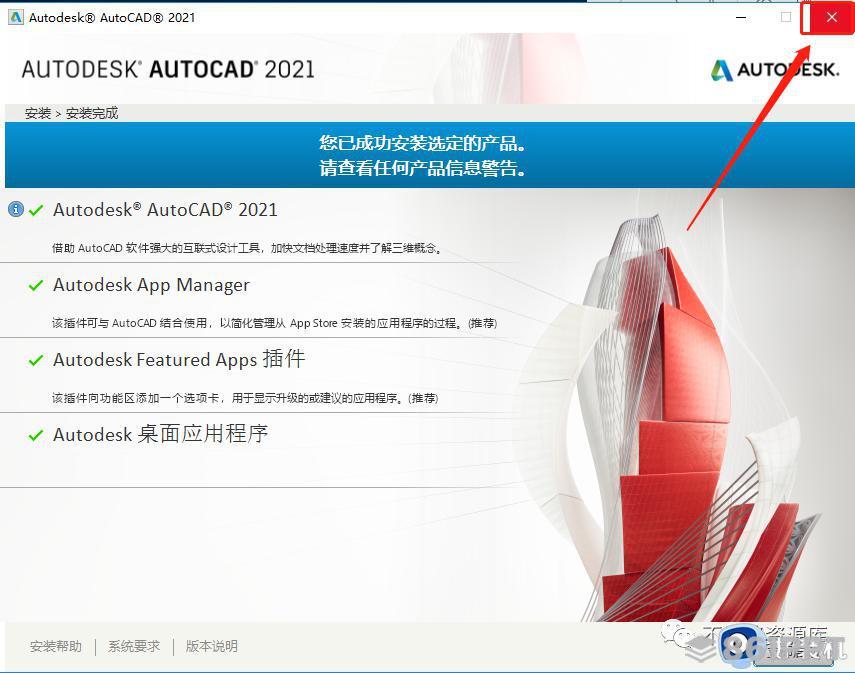This screenshot has height=673, width=855.
Task: Click the 您已成功安装选定的产品 banner text
Action: [x=423, y=143]
